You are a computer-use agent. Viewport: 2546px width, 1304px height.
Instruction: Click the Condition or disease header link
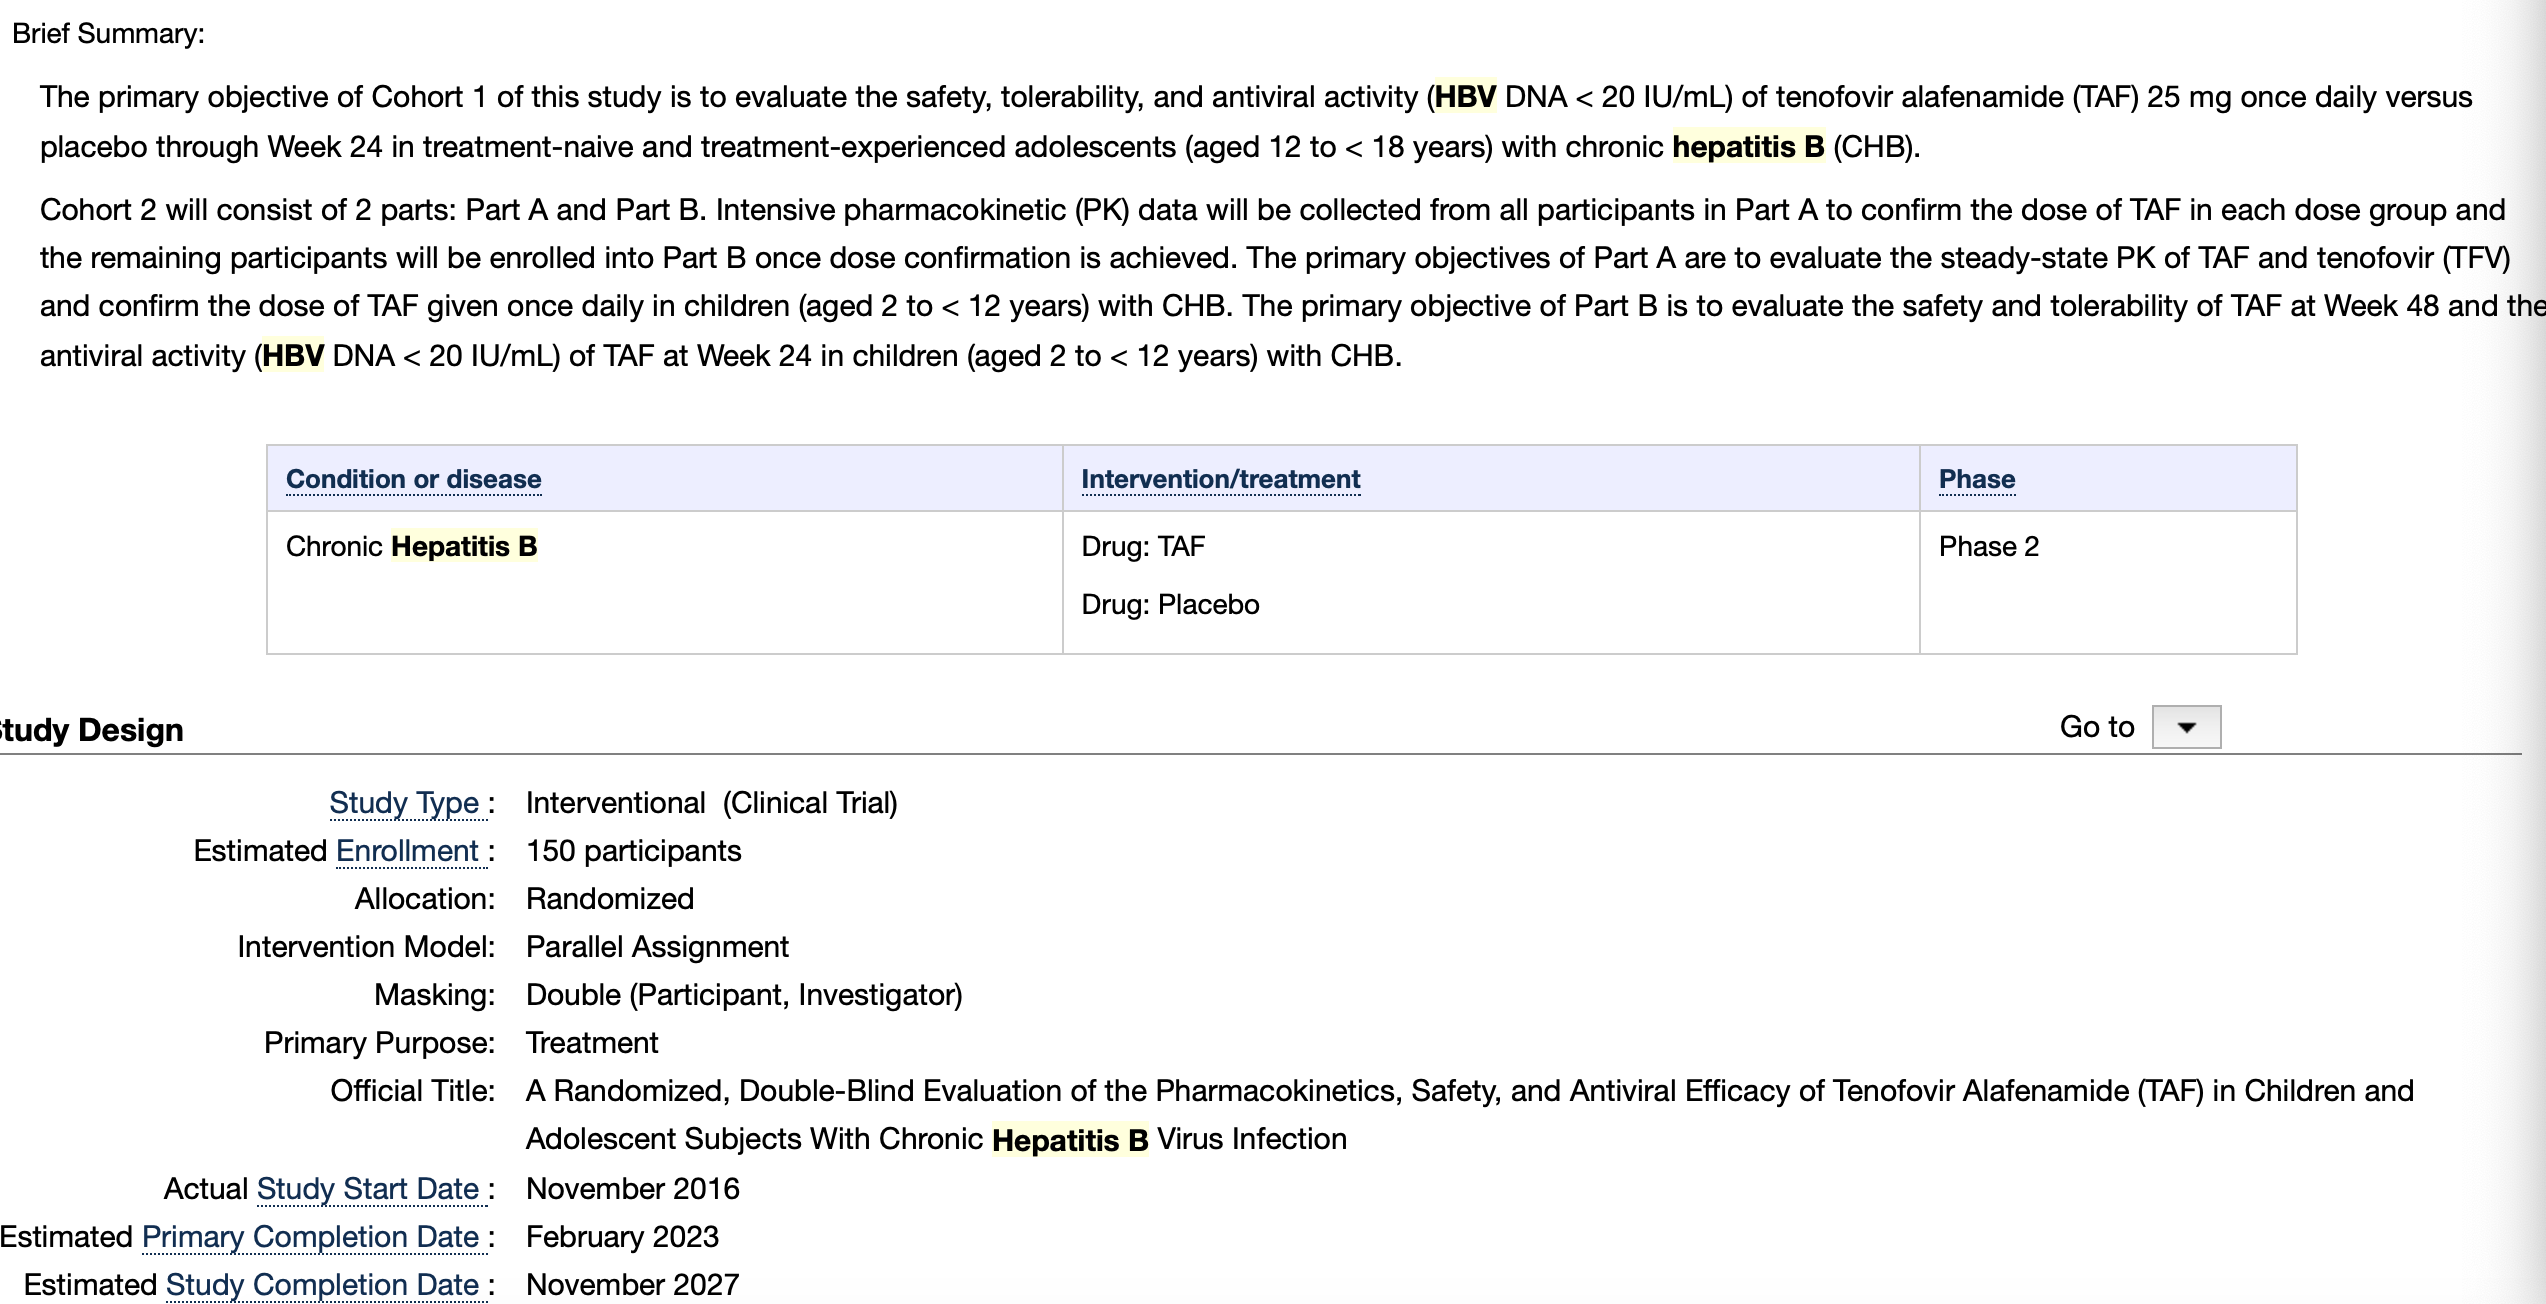413,479
